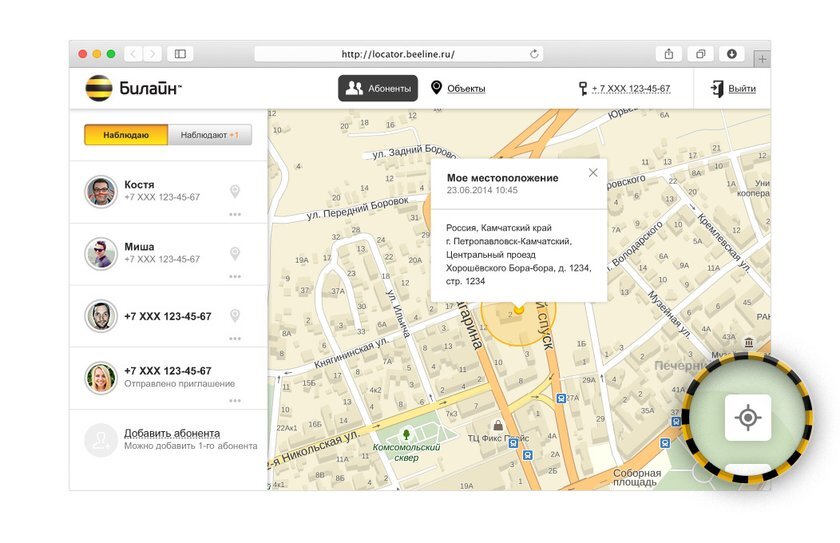This screenshot has height=543, width=840.
Task: Locate the third subscriber with pin icon
Action: [235, 315]
